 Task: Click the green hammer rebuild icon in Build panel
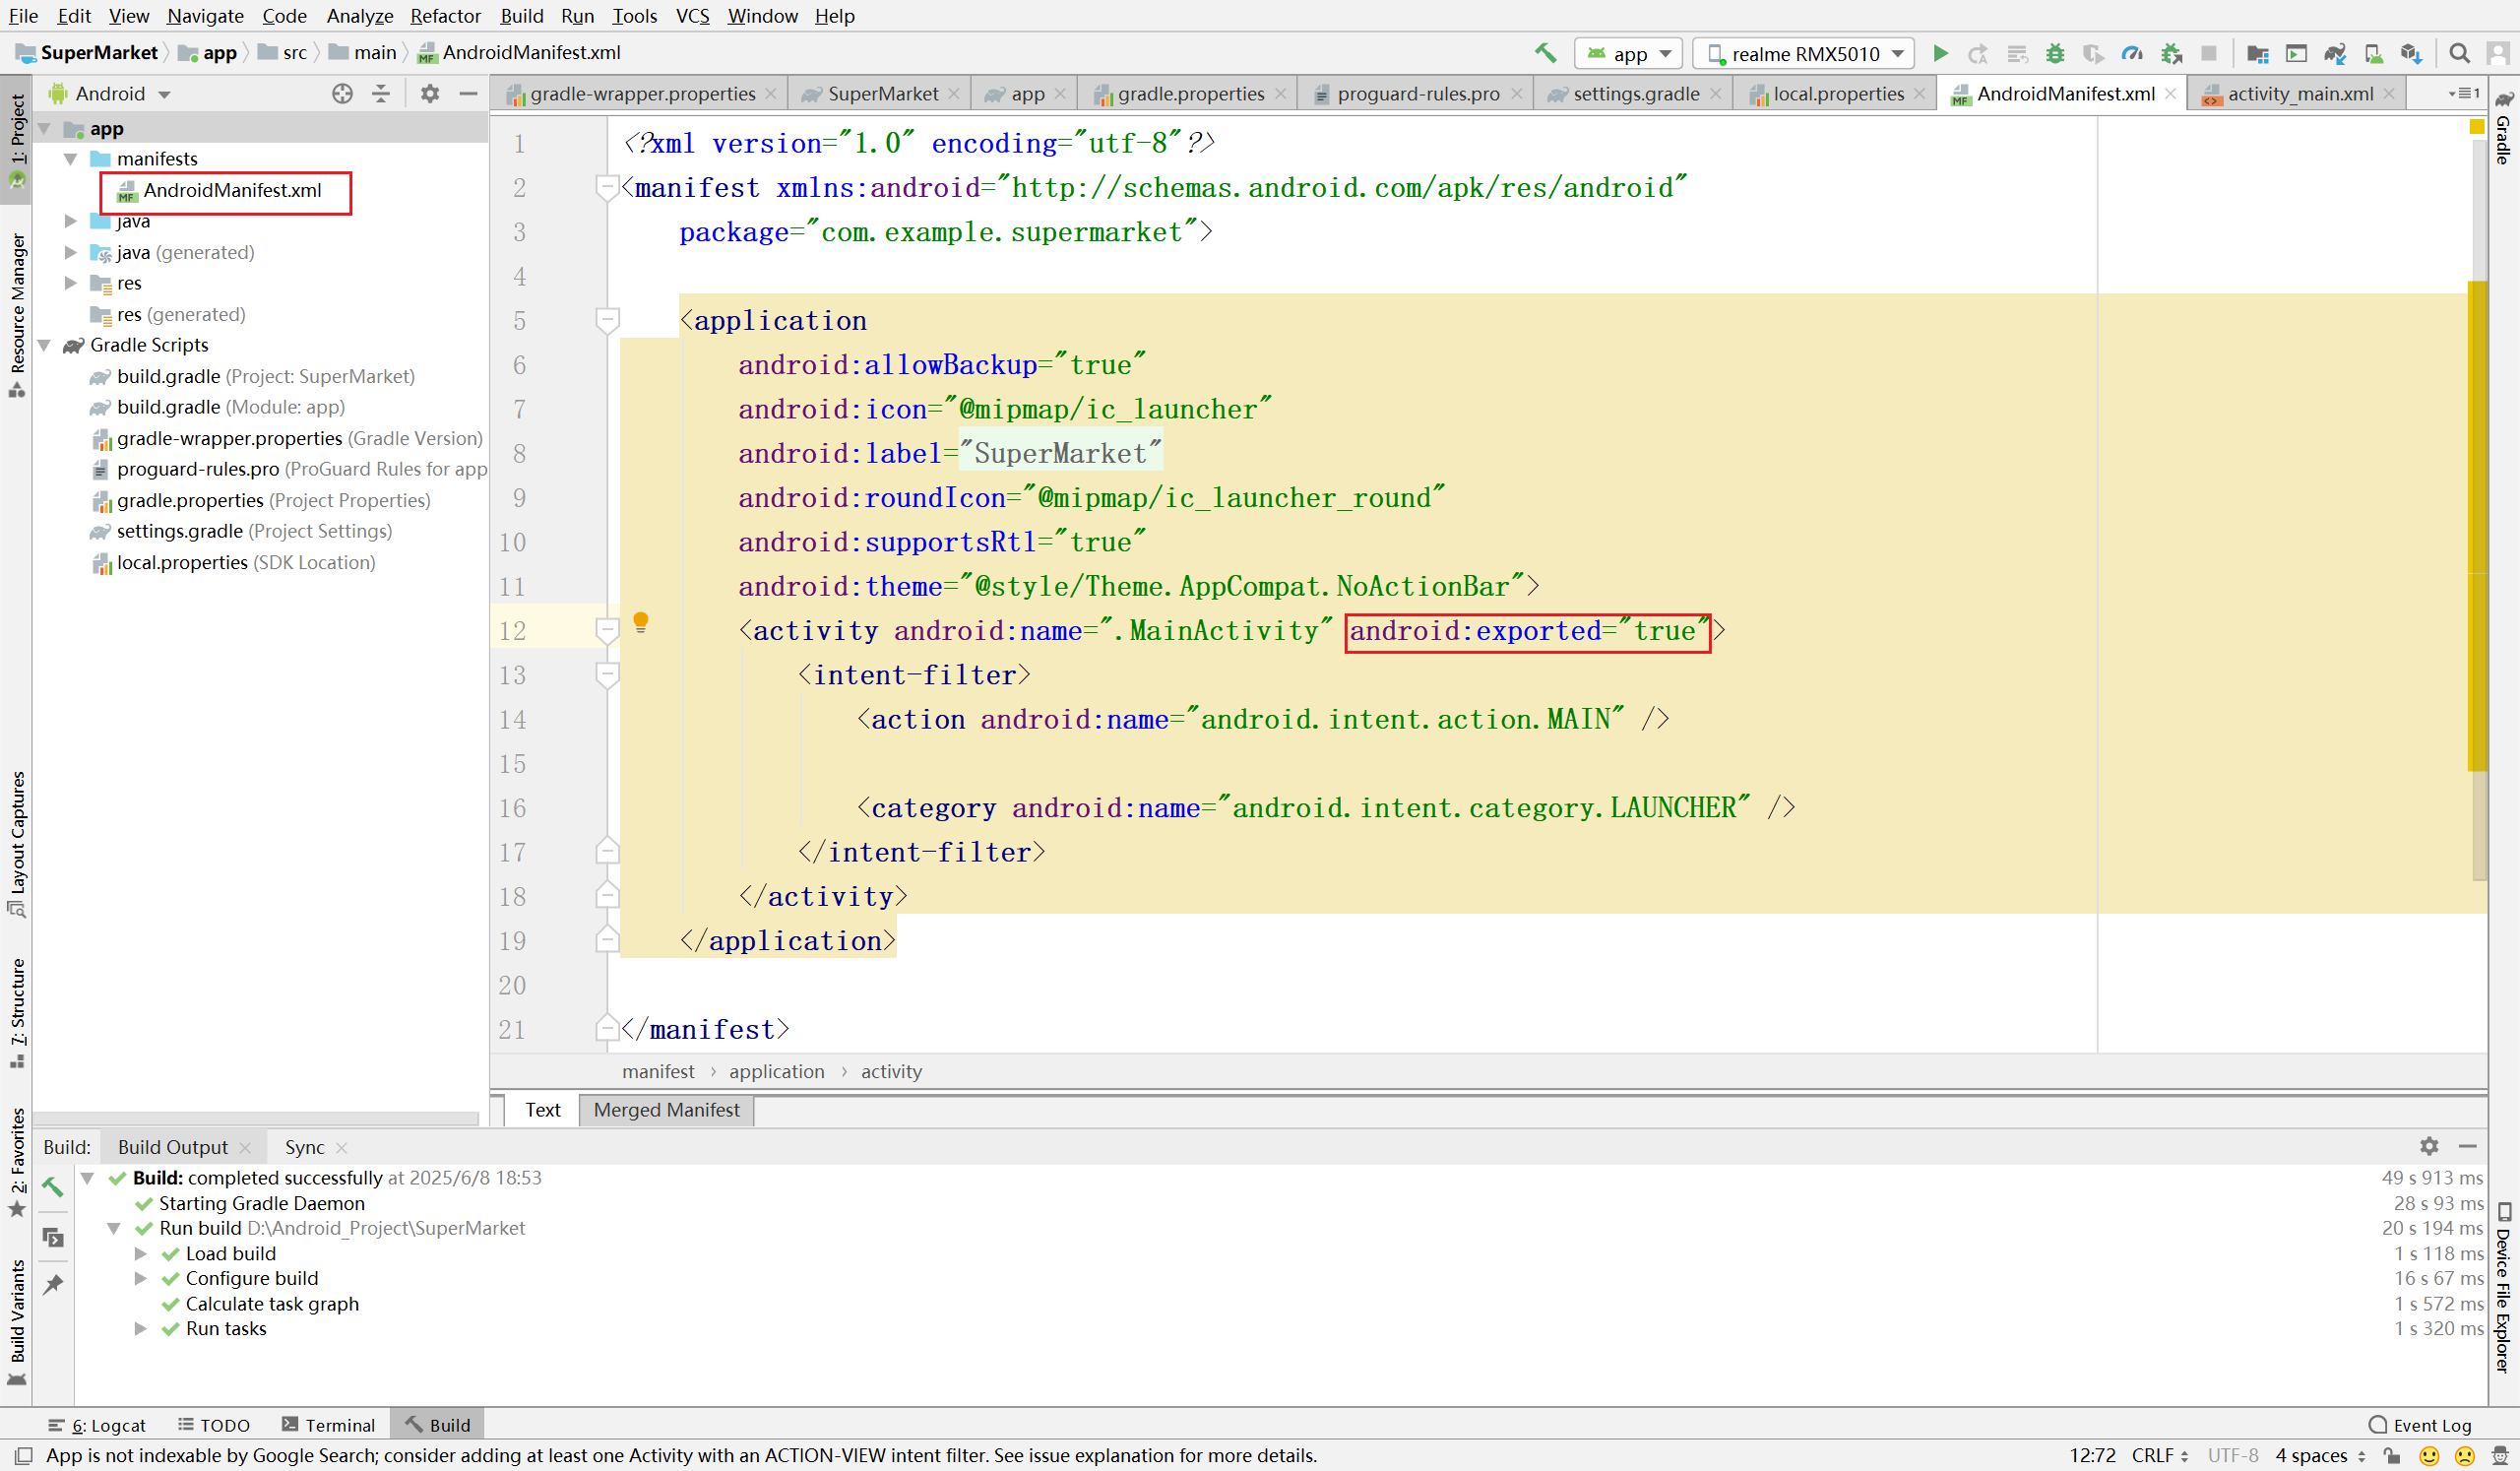coord(53,1187)
